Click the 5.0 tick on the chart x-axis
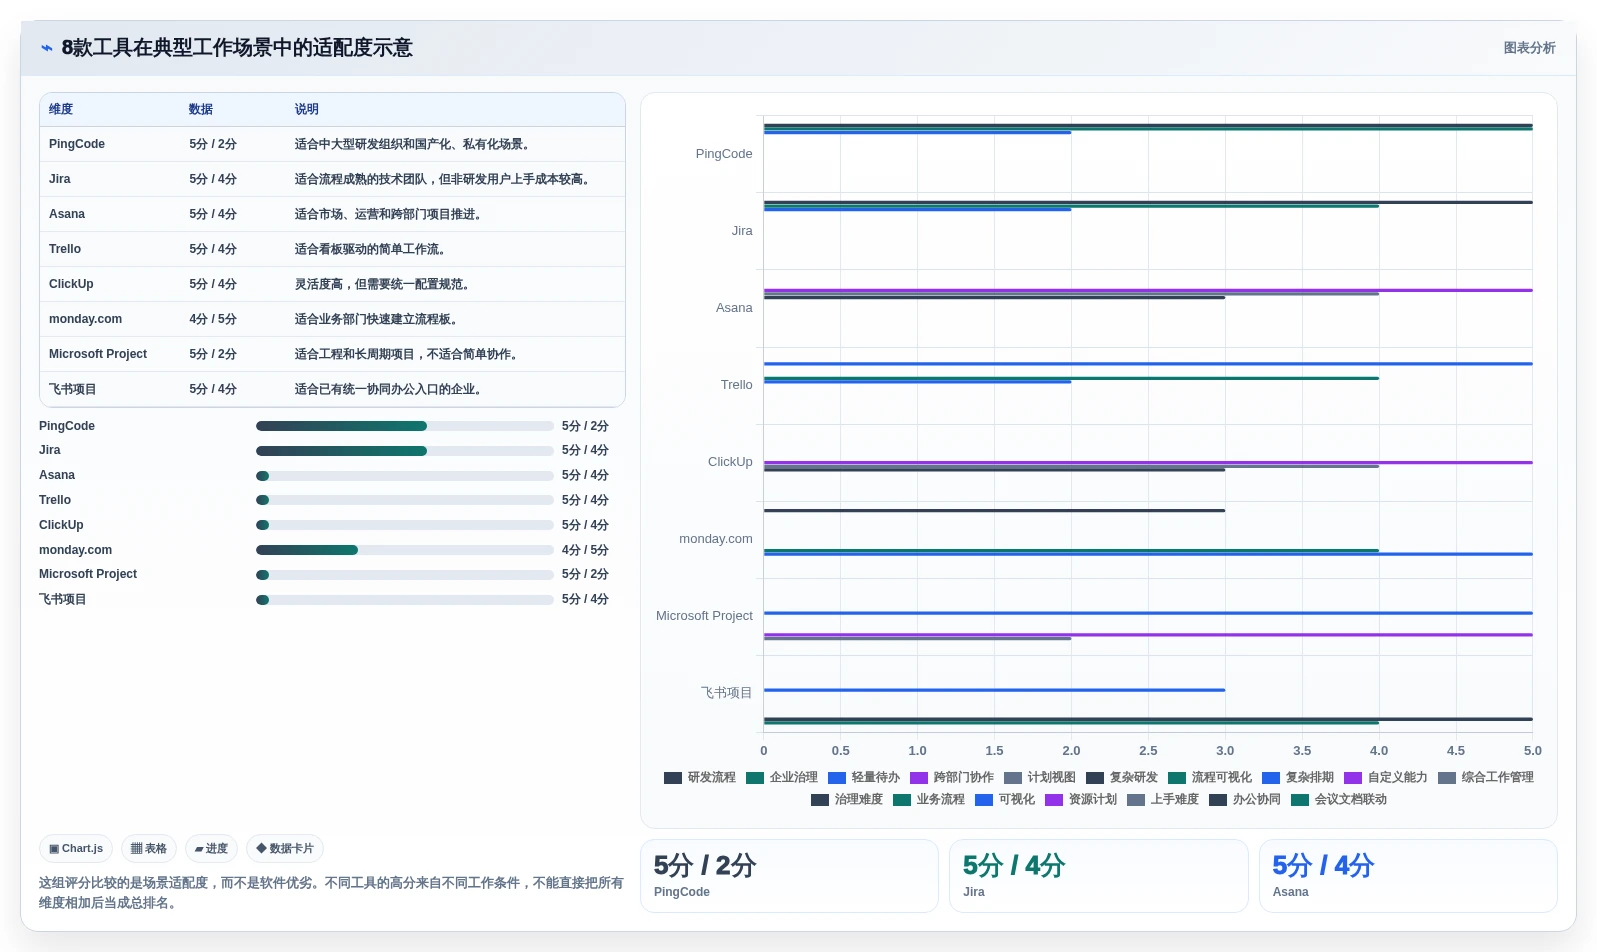The width and height of the screenshot is (1597, 952). click(1533, 751)
